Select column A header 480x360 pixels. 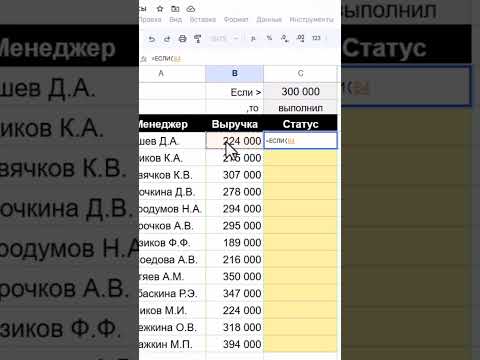(x=172, y=73)
